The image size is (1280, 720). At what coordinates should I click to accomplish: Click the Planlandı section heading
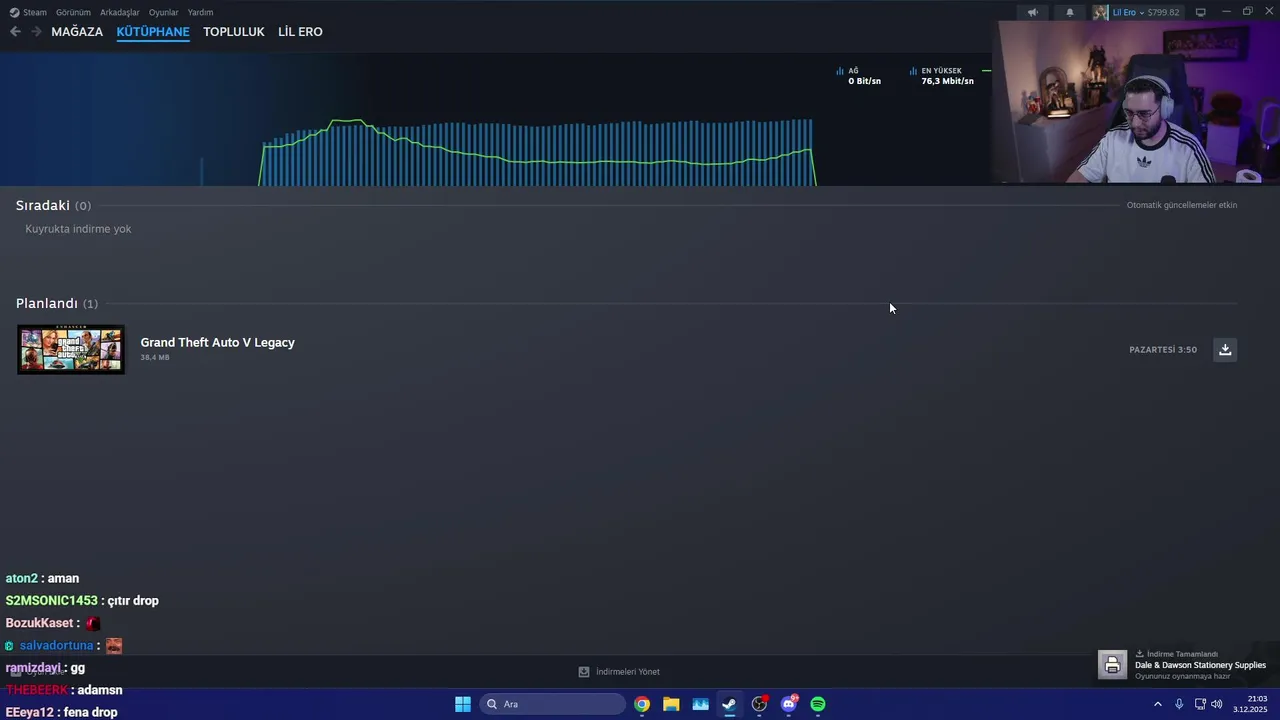tap(47, 303)
